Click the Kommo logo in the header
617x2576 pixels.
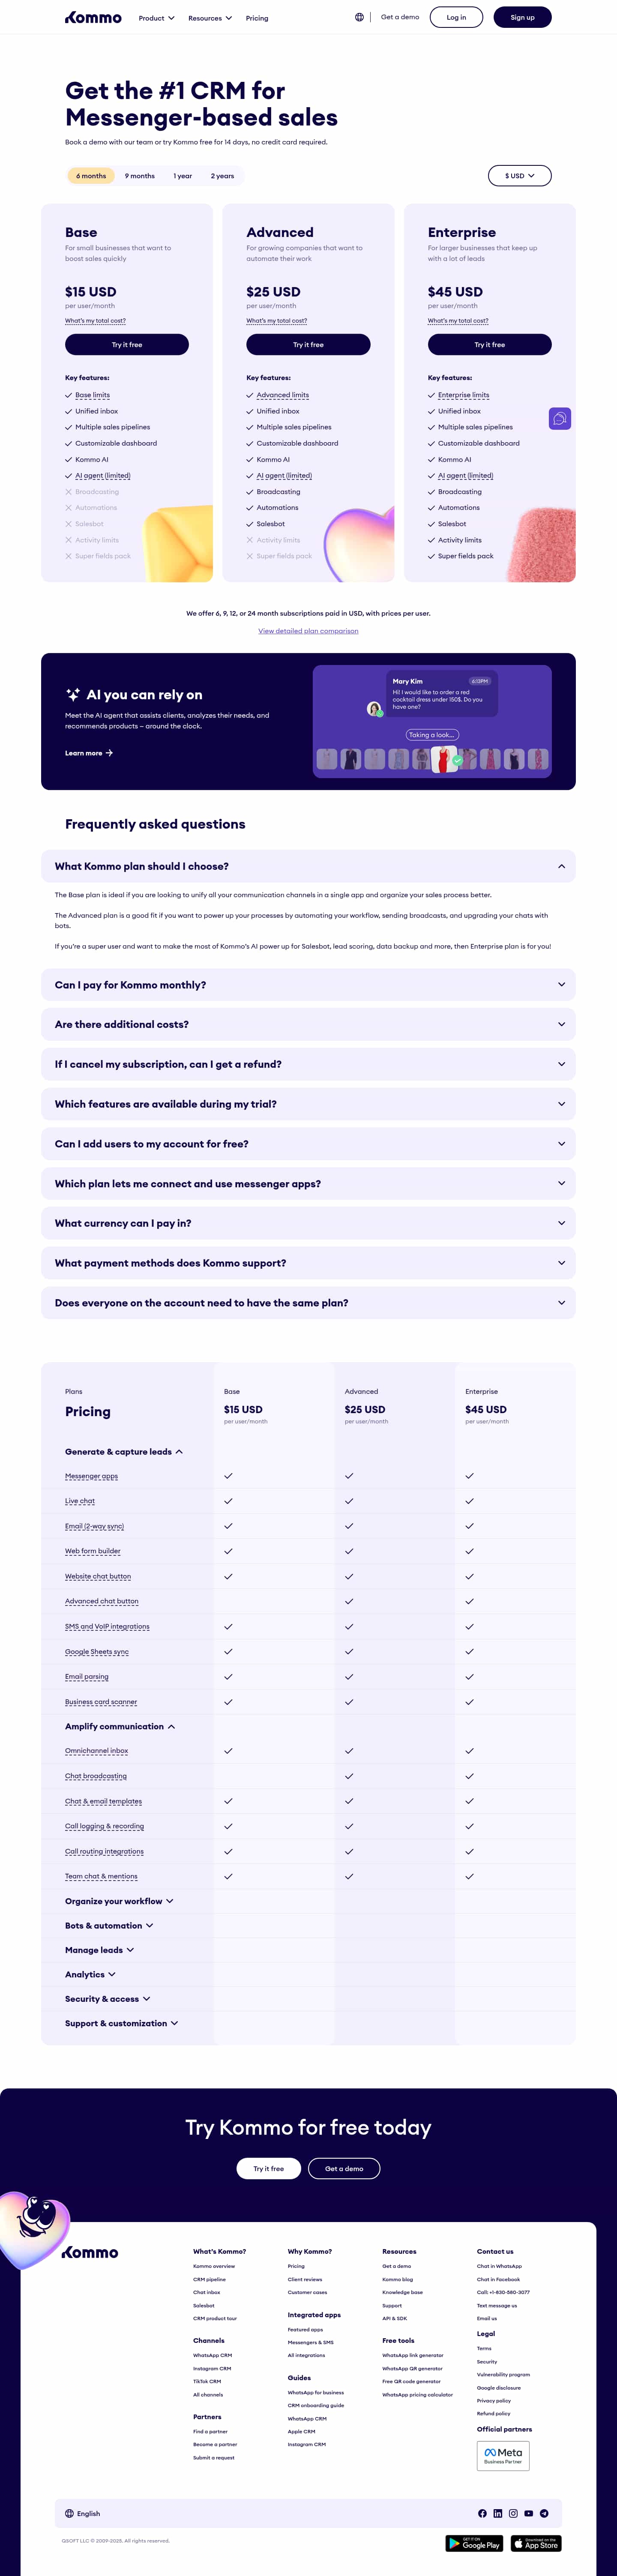point(93,18)
